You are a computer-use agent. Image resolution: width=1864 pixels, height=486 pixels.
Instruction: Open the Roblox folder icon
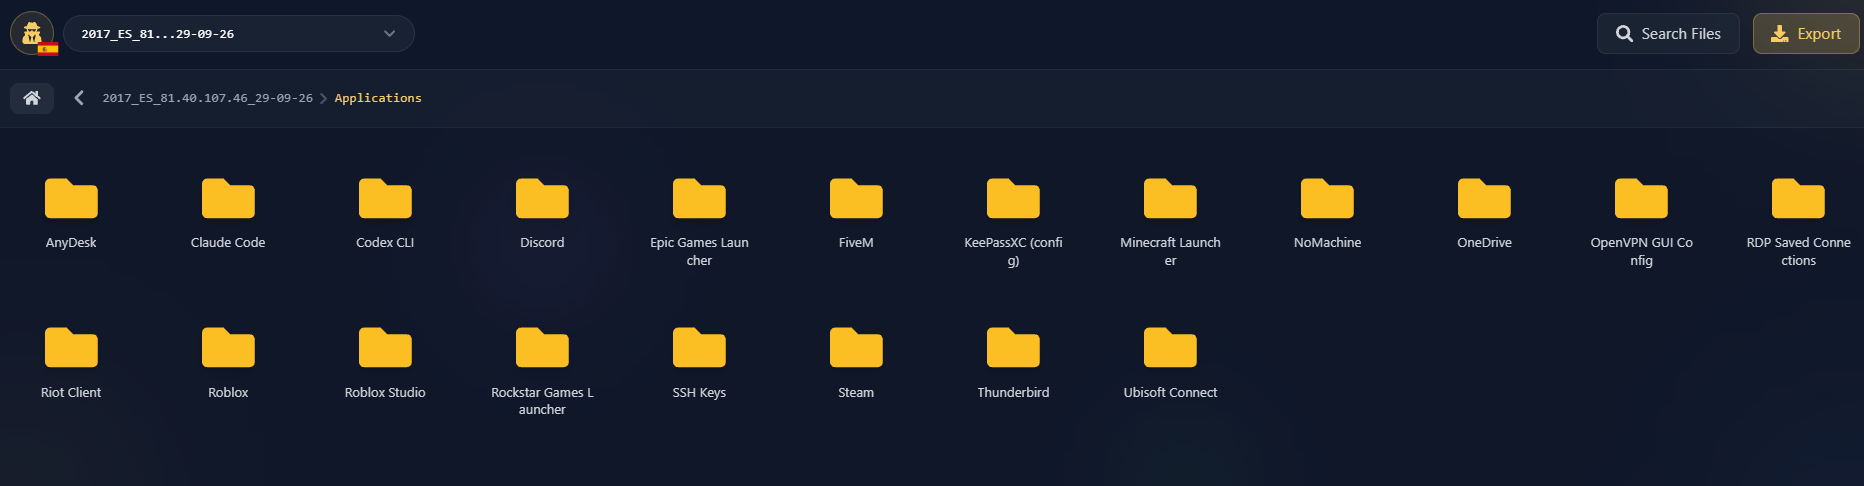(x=228, y=347)
